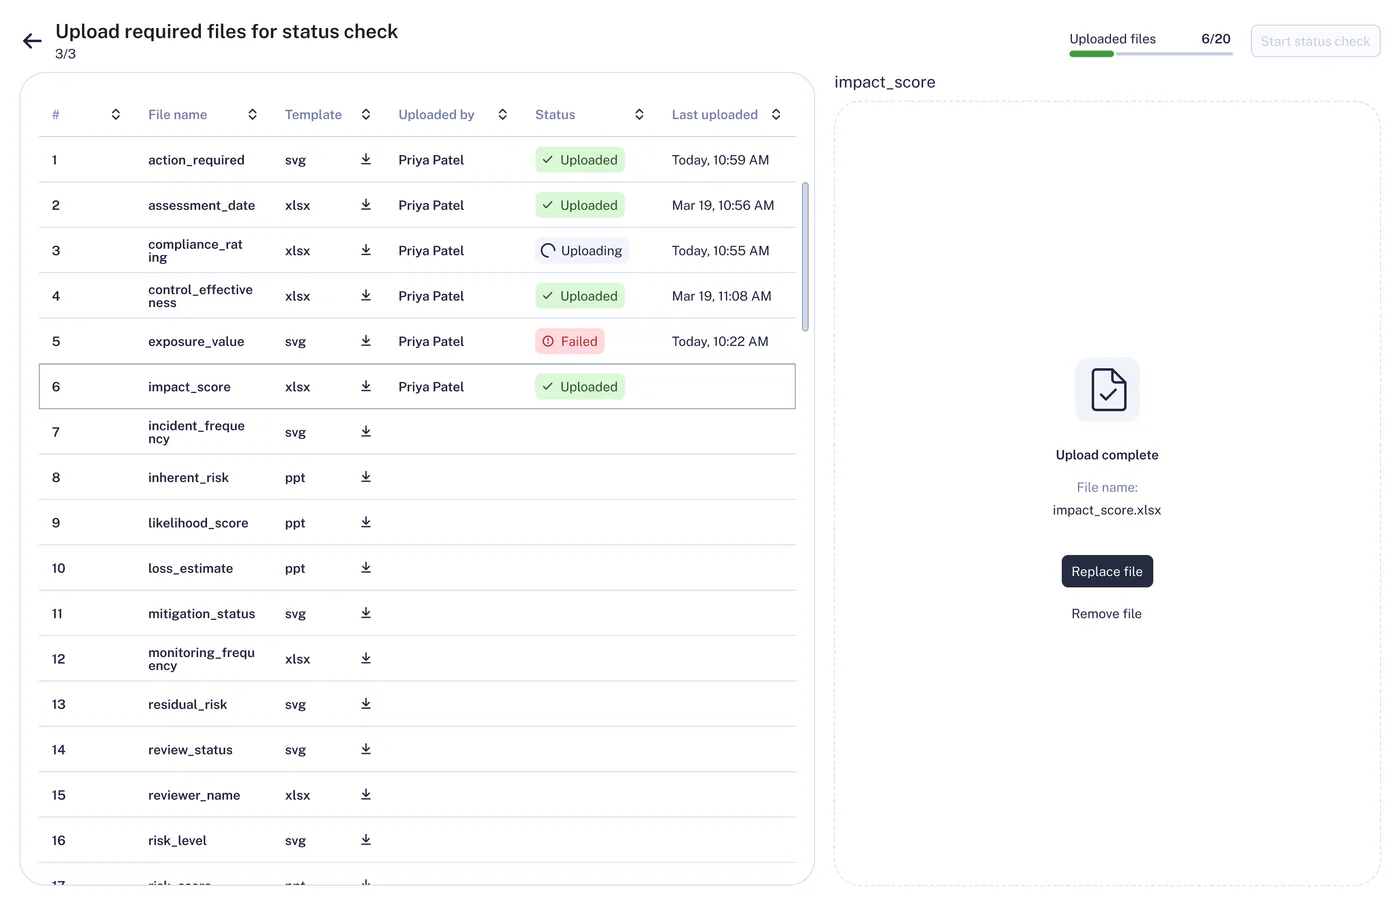Click the Uploaded status for assessment_date
Image resolution: width=1400 pixels, height=905 pixels.
tap(580, 205)
